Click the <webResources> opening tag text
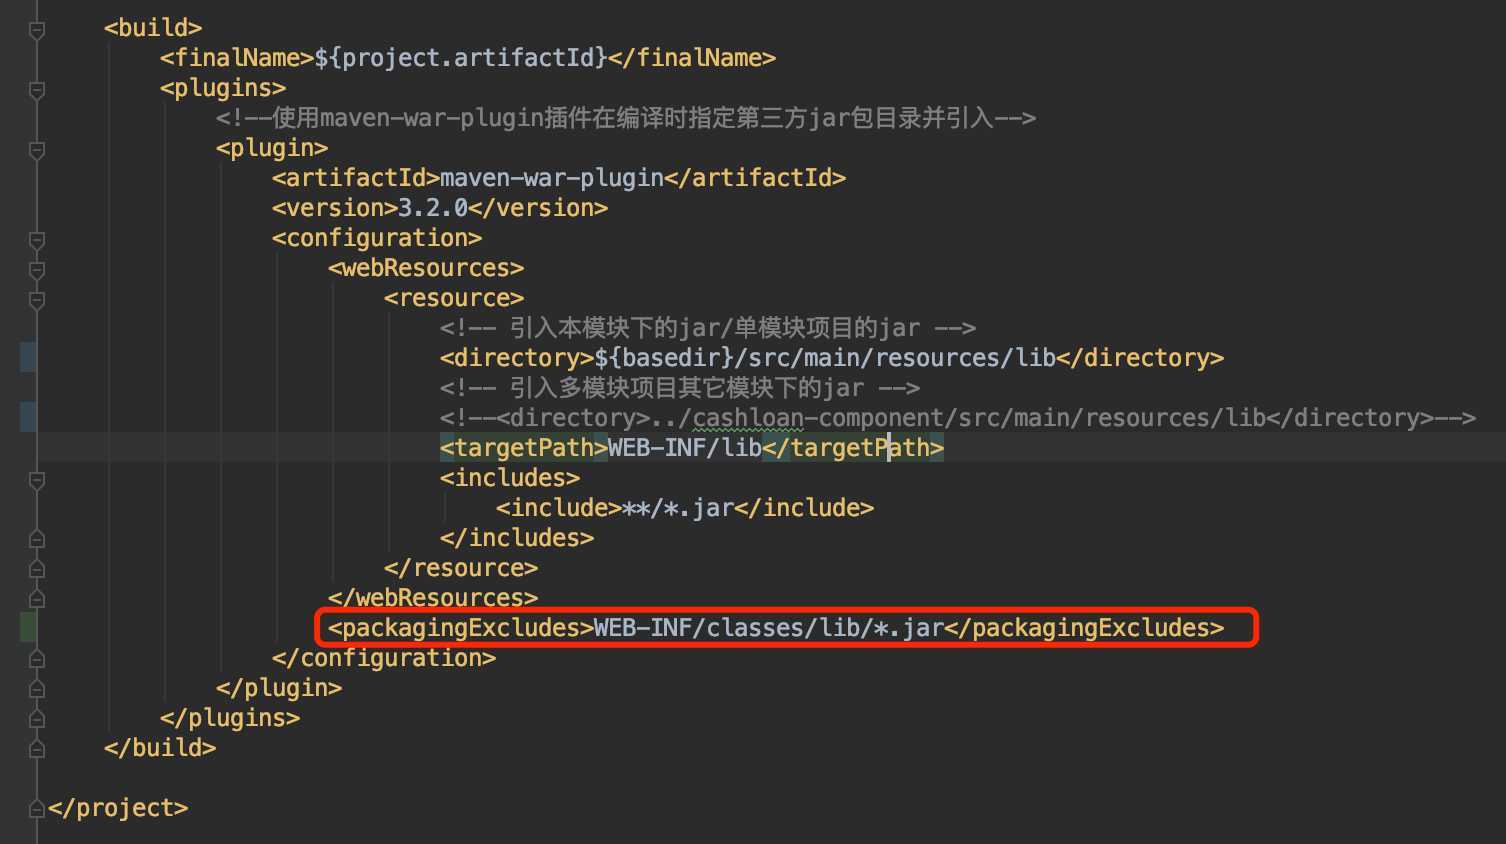The width and height of the screenshot is (1506, 844). pyautogui.click(x=426, y=268)
